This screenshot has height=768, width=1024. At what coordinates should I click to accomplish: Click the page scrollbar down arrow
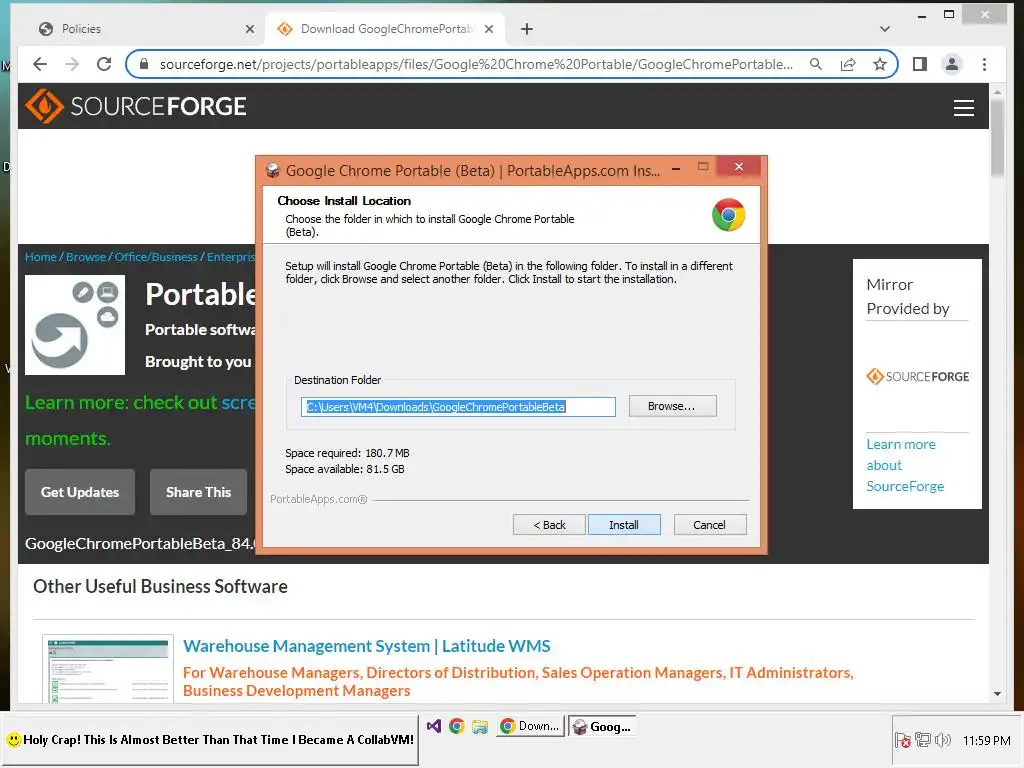click(997, 694)
